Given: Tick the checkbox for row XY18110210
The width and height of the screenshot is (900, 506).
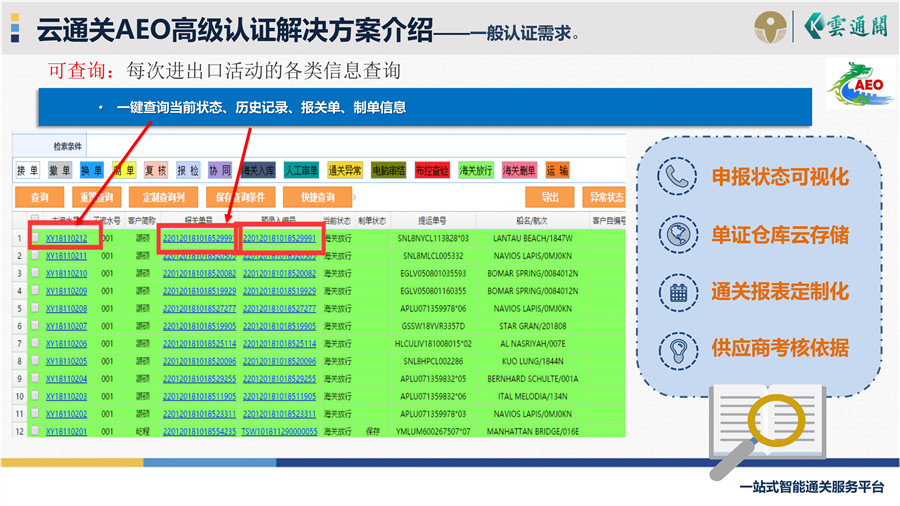Looking at the screenshot, I should (35, 273).
